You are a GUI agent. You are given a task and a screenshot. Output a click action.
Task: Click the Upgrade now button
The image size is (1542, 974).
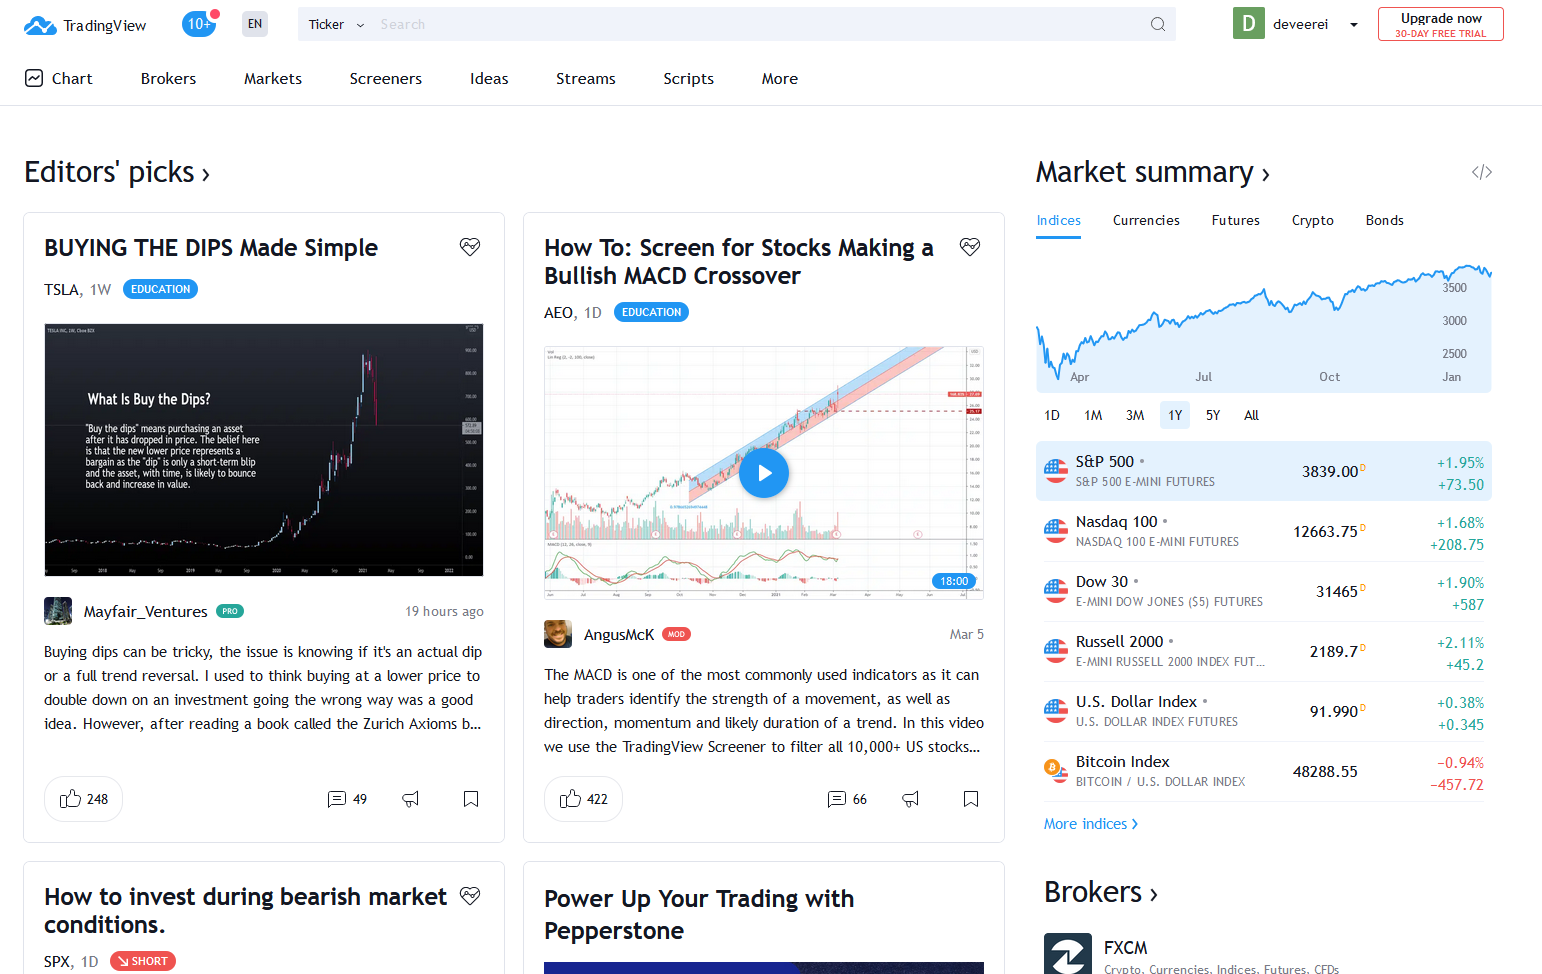tap(1441, 24)
